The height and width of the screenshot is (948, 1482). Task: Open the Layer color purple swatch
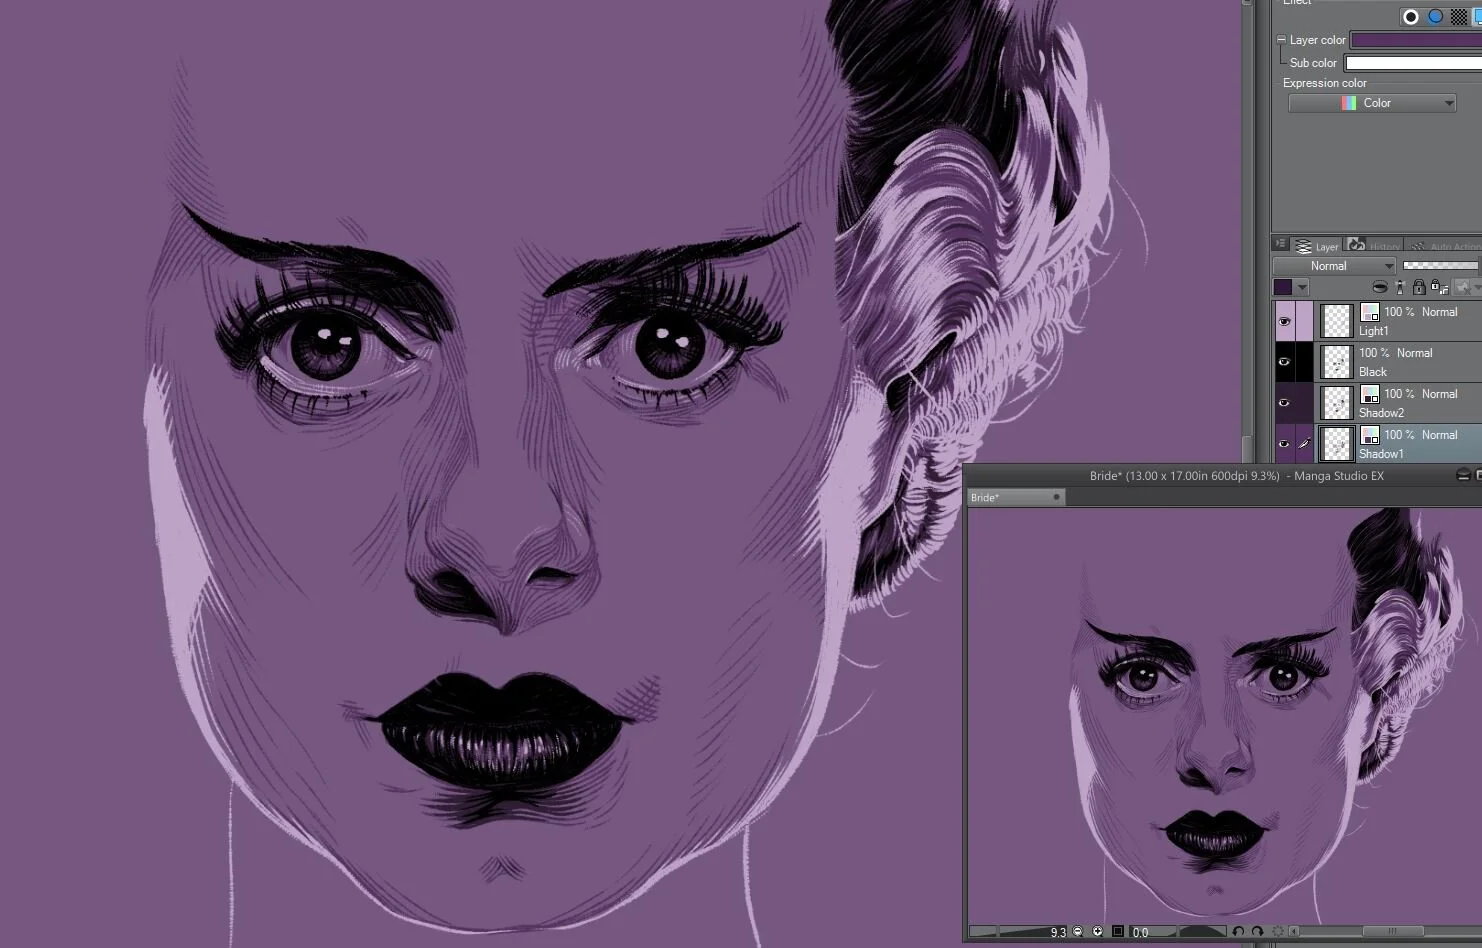[x=1416, y=40]
